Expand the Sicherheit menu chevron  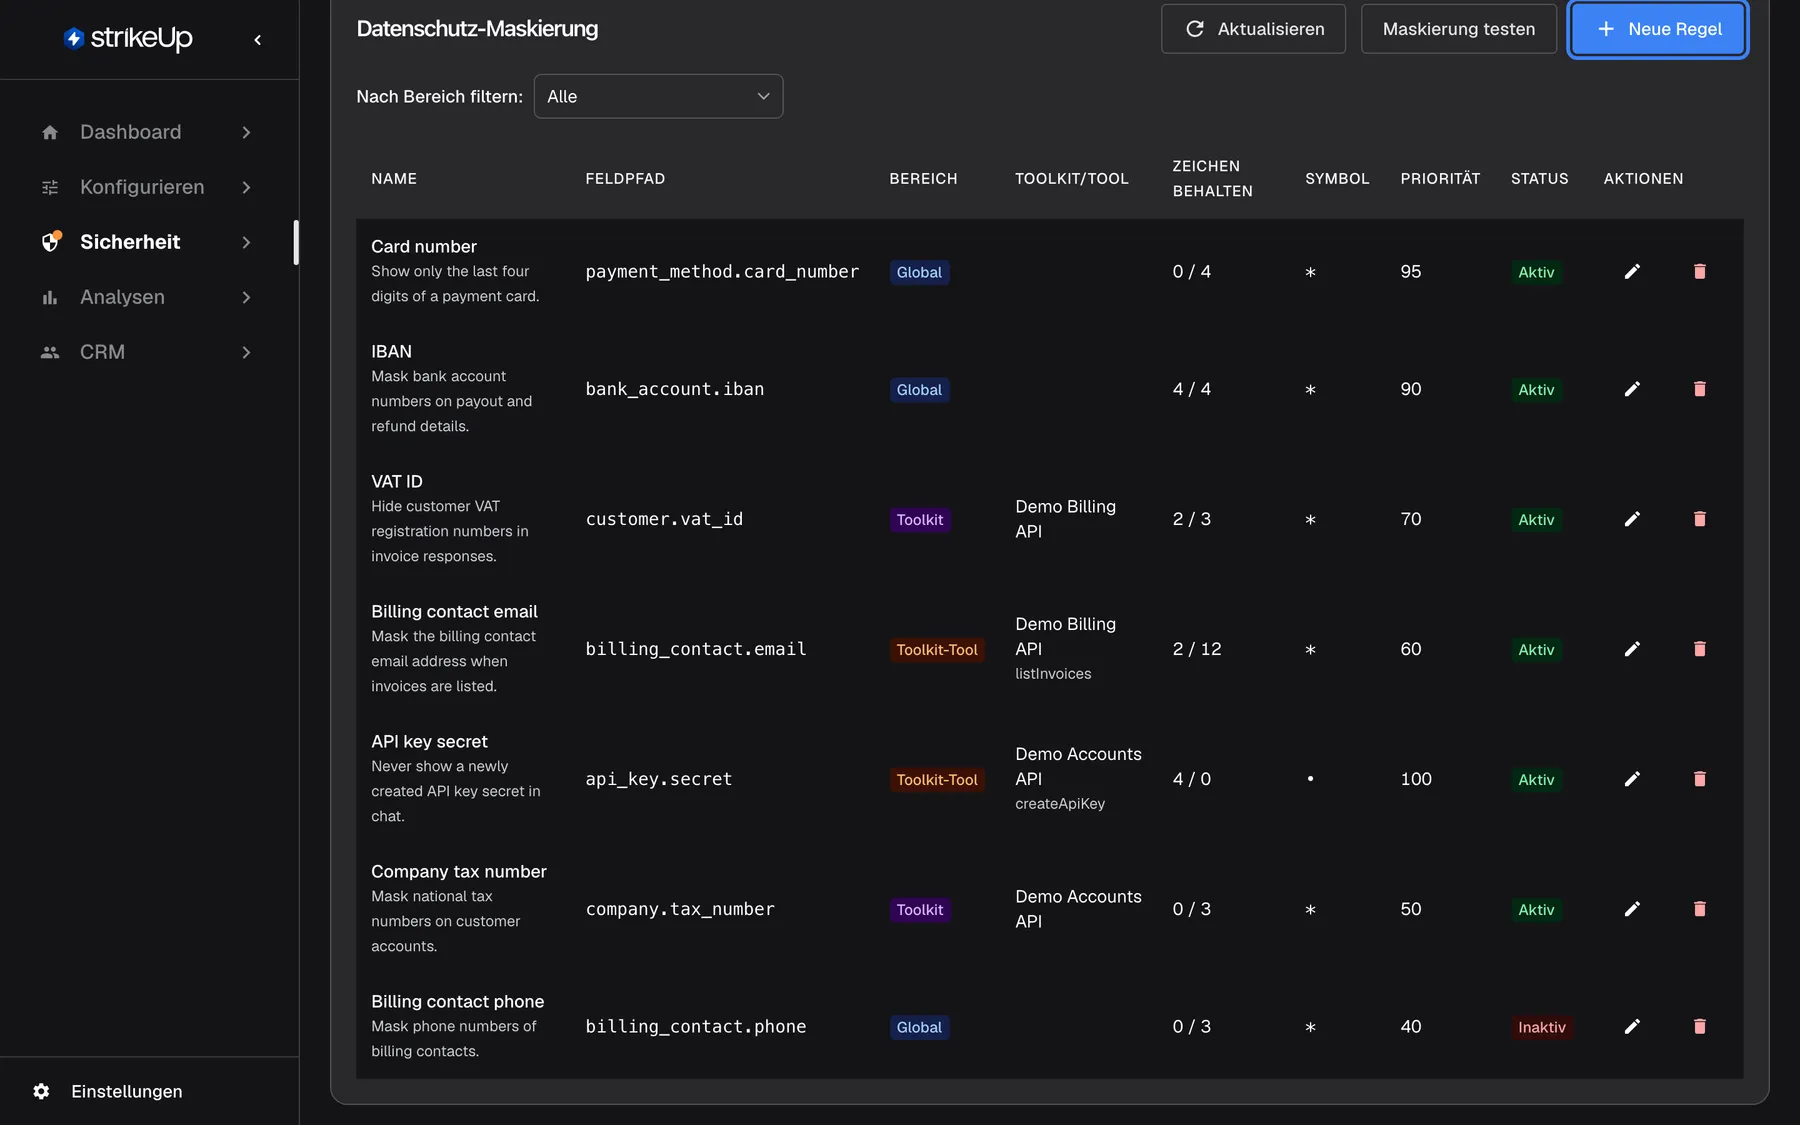point(246,242)
